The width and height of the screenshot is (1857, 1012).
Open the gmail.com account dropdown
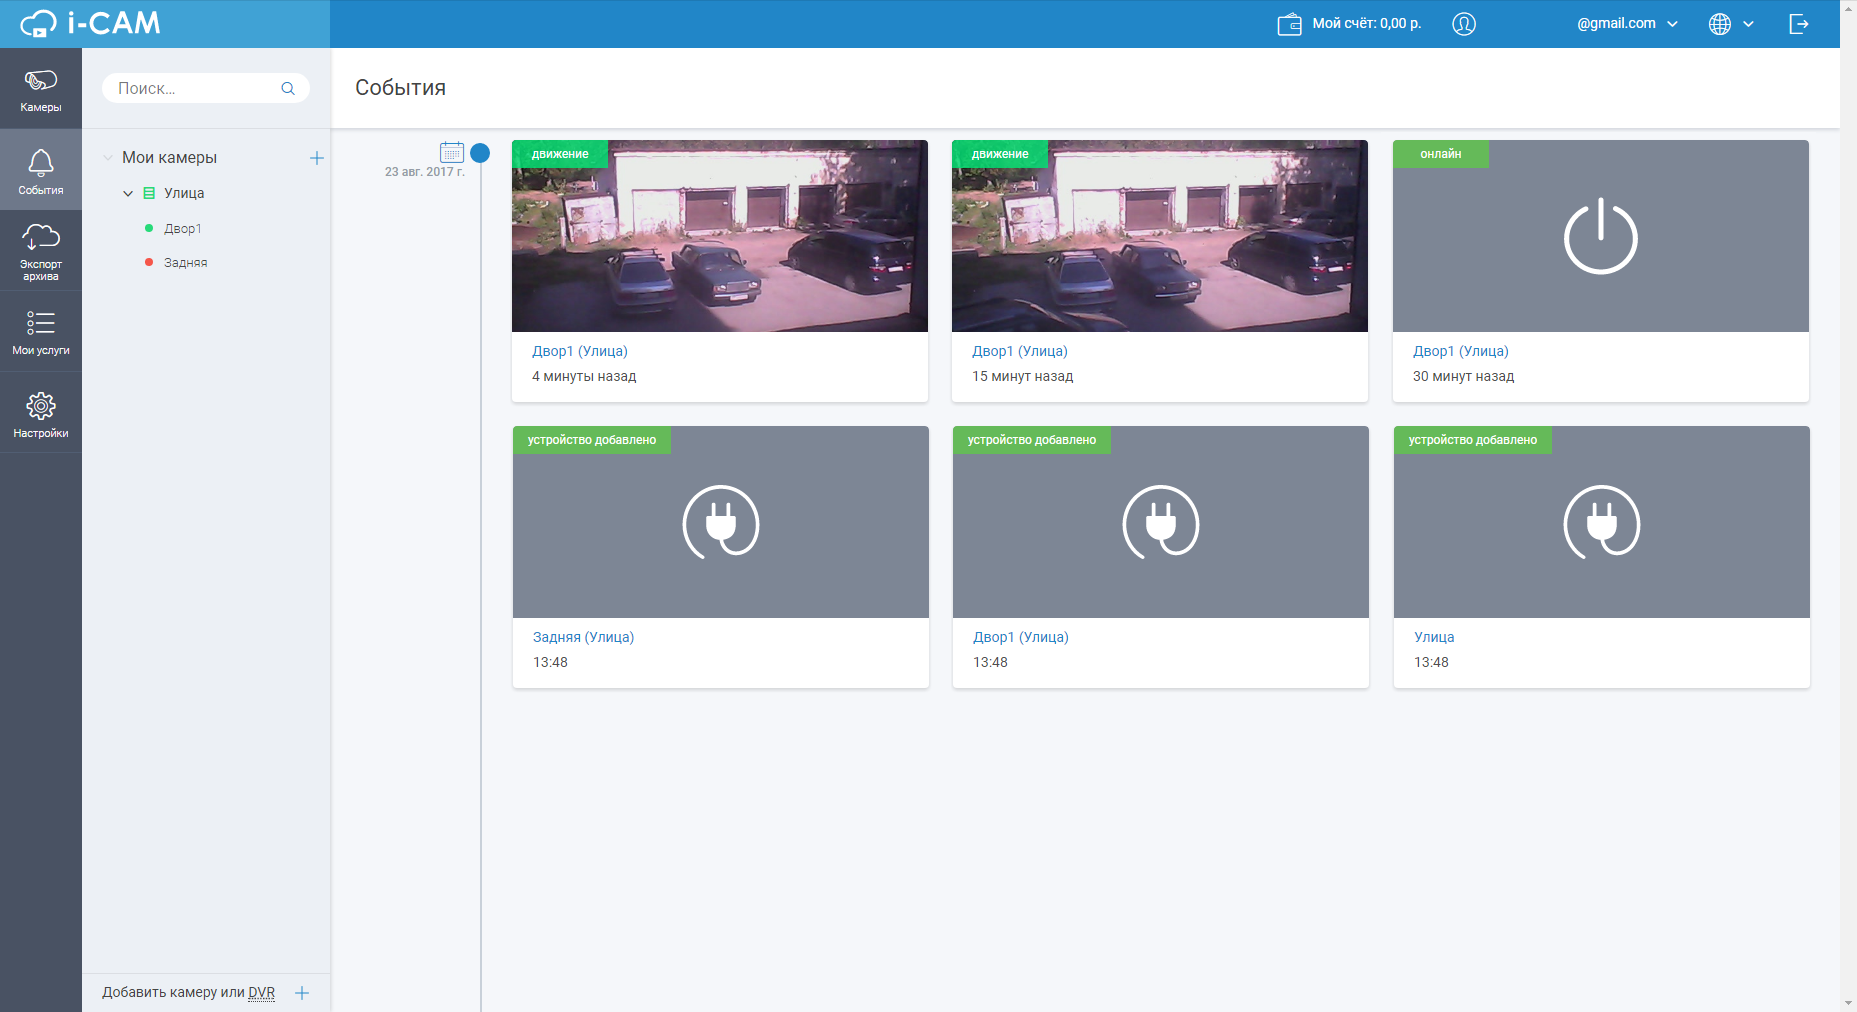click(1627, 24)
